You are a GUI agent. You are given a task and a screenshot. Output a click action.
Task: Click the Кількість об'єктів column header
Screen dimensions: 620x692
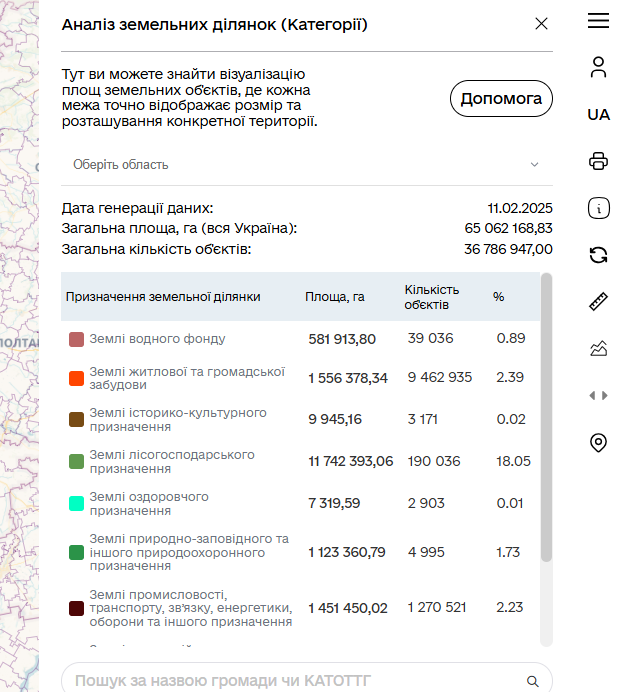tap(432, 297)
